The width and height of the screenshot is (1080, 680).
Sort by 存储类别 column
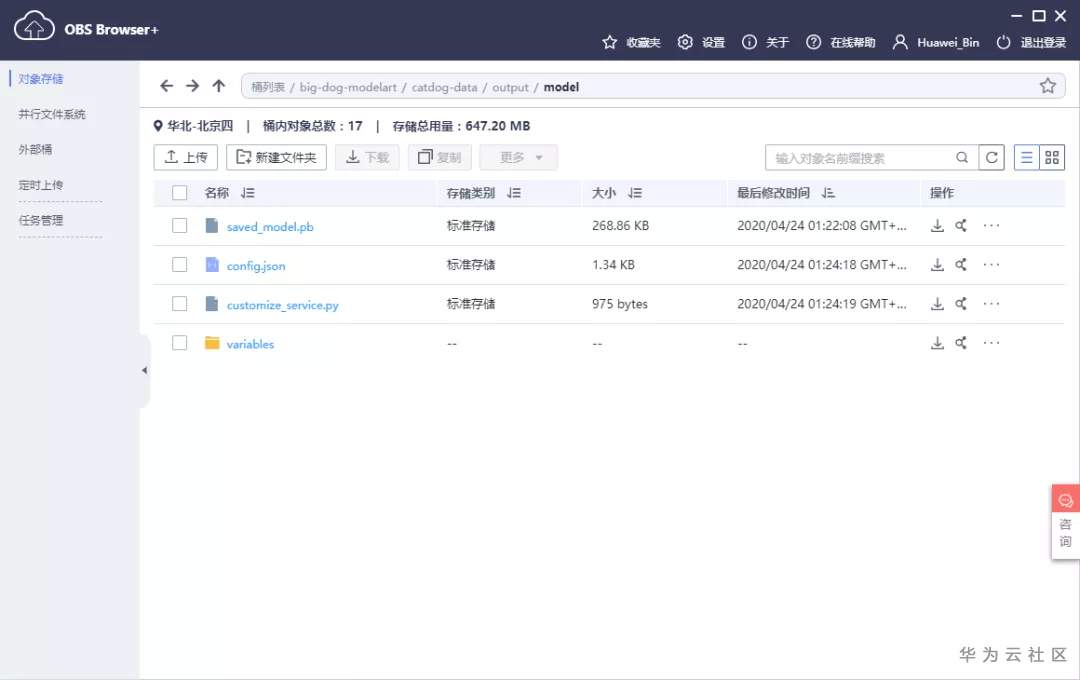click(x=514, y=194)
